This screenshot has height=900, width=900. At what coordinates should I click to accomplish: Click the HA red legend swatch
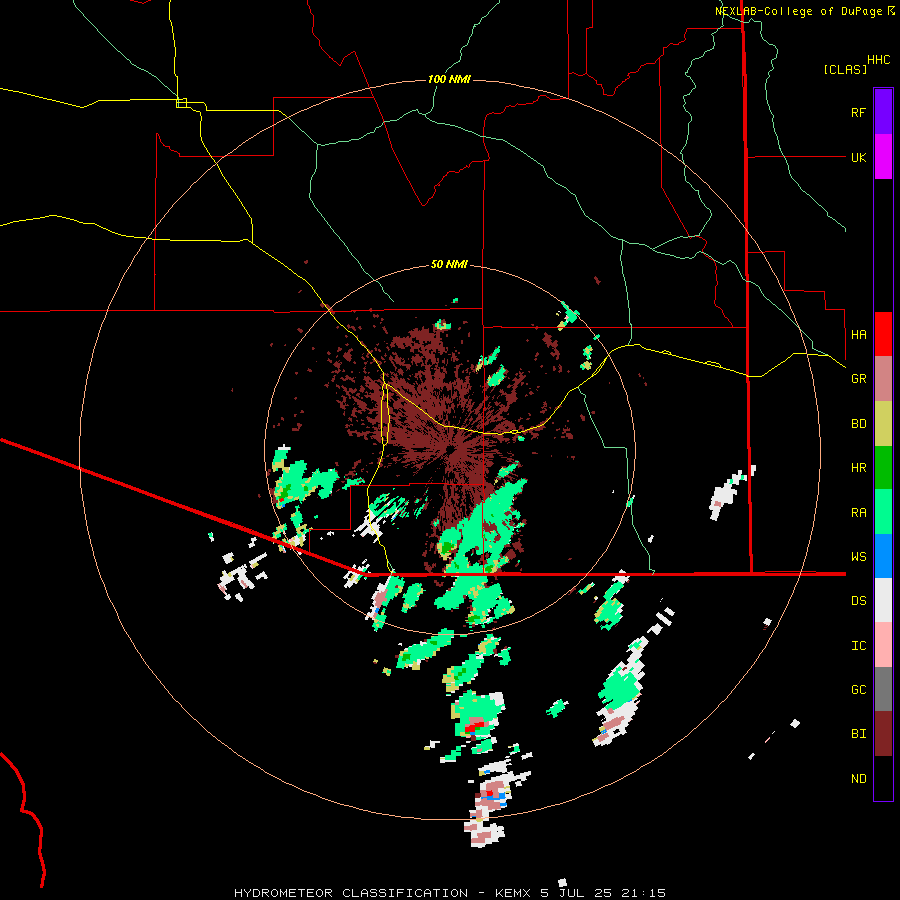tap(883, 334)
